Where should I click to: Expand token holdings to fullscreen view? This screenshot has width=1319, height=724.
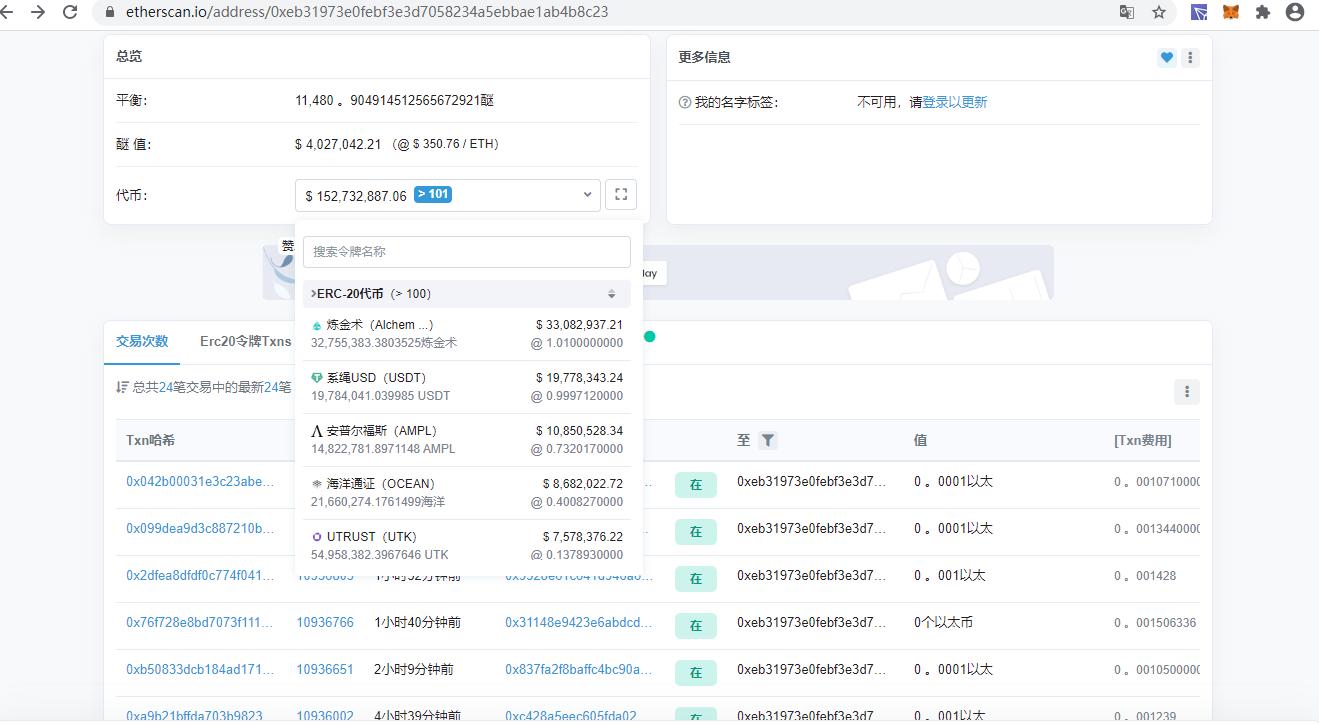pyautogui.click(x=621, y=194)
